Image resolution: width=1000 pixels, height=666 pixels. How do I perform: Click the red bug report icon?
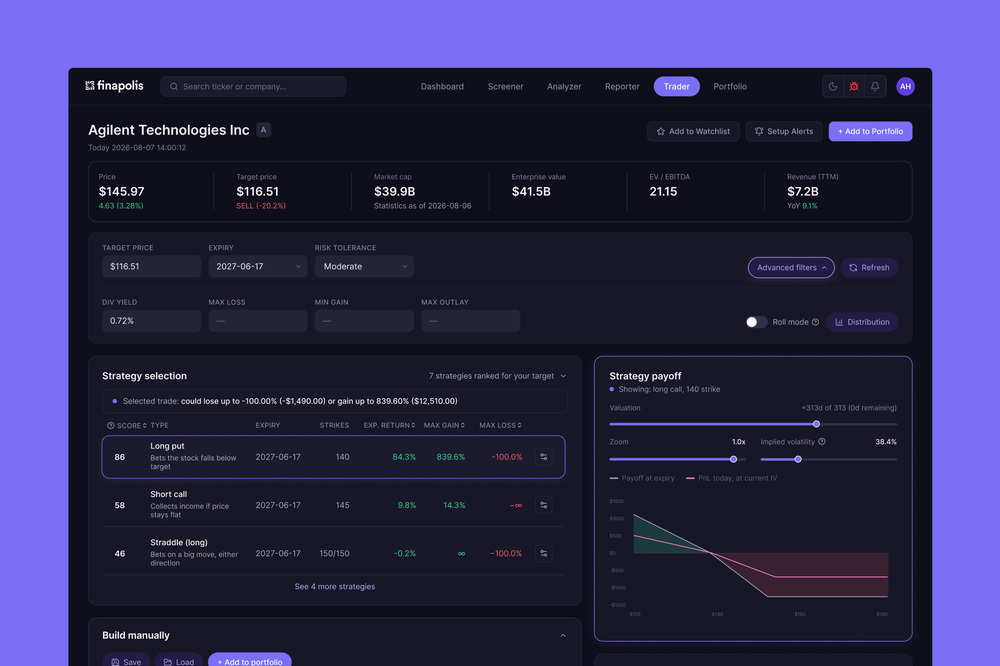pos(853,86)
